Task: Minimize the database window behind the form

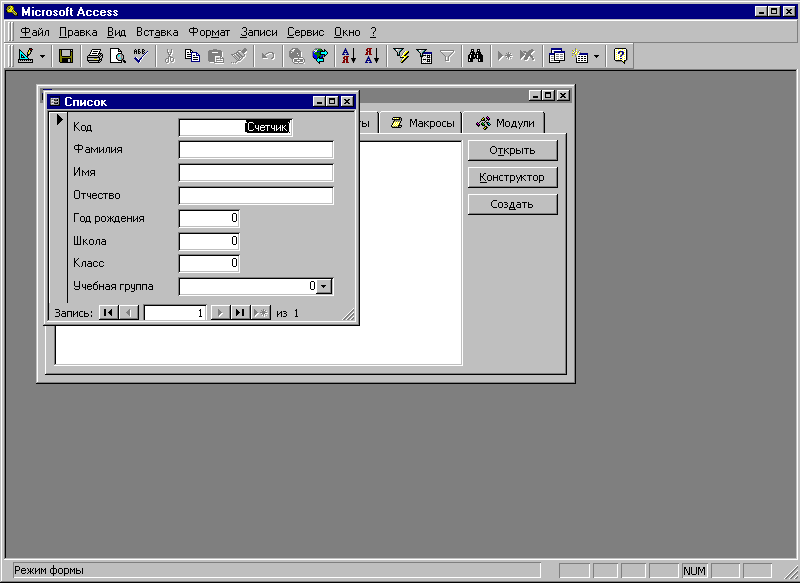Action: pyautogui.click(x=535, y=95)
